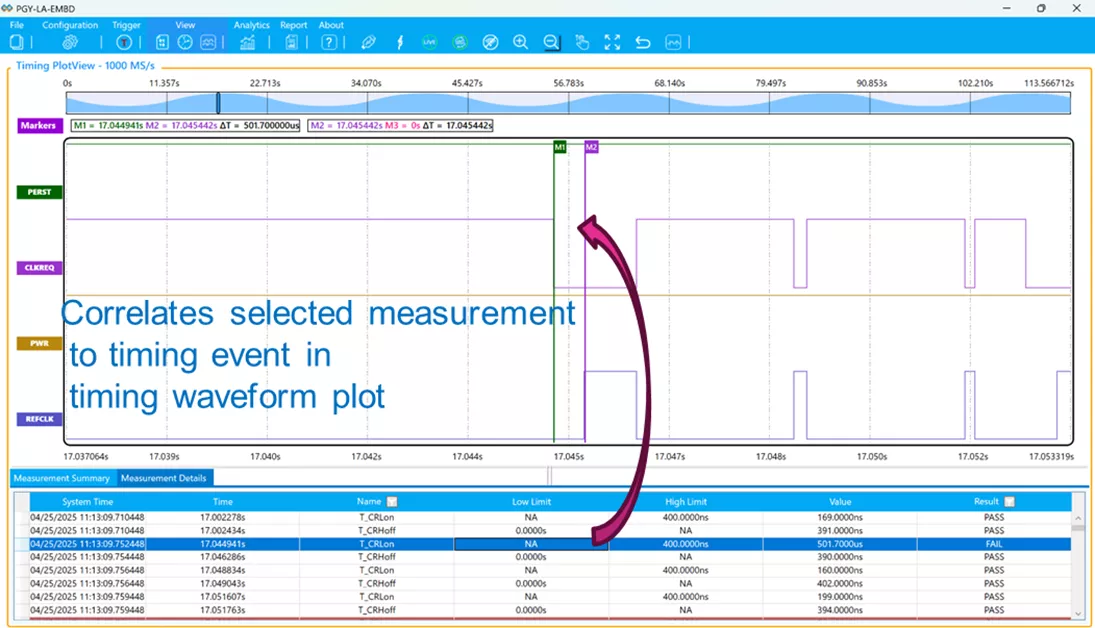Click the Configuration gear icon

pyautogui.click(x=70, y=42)
